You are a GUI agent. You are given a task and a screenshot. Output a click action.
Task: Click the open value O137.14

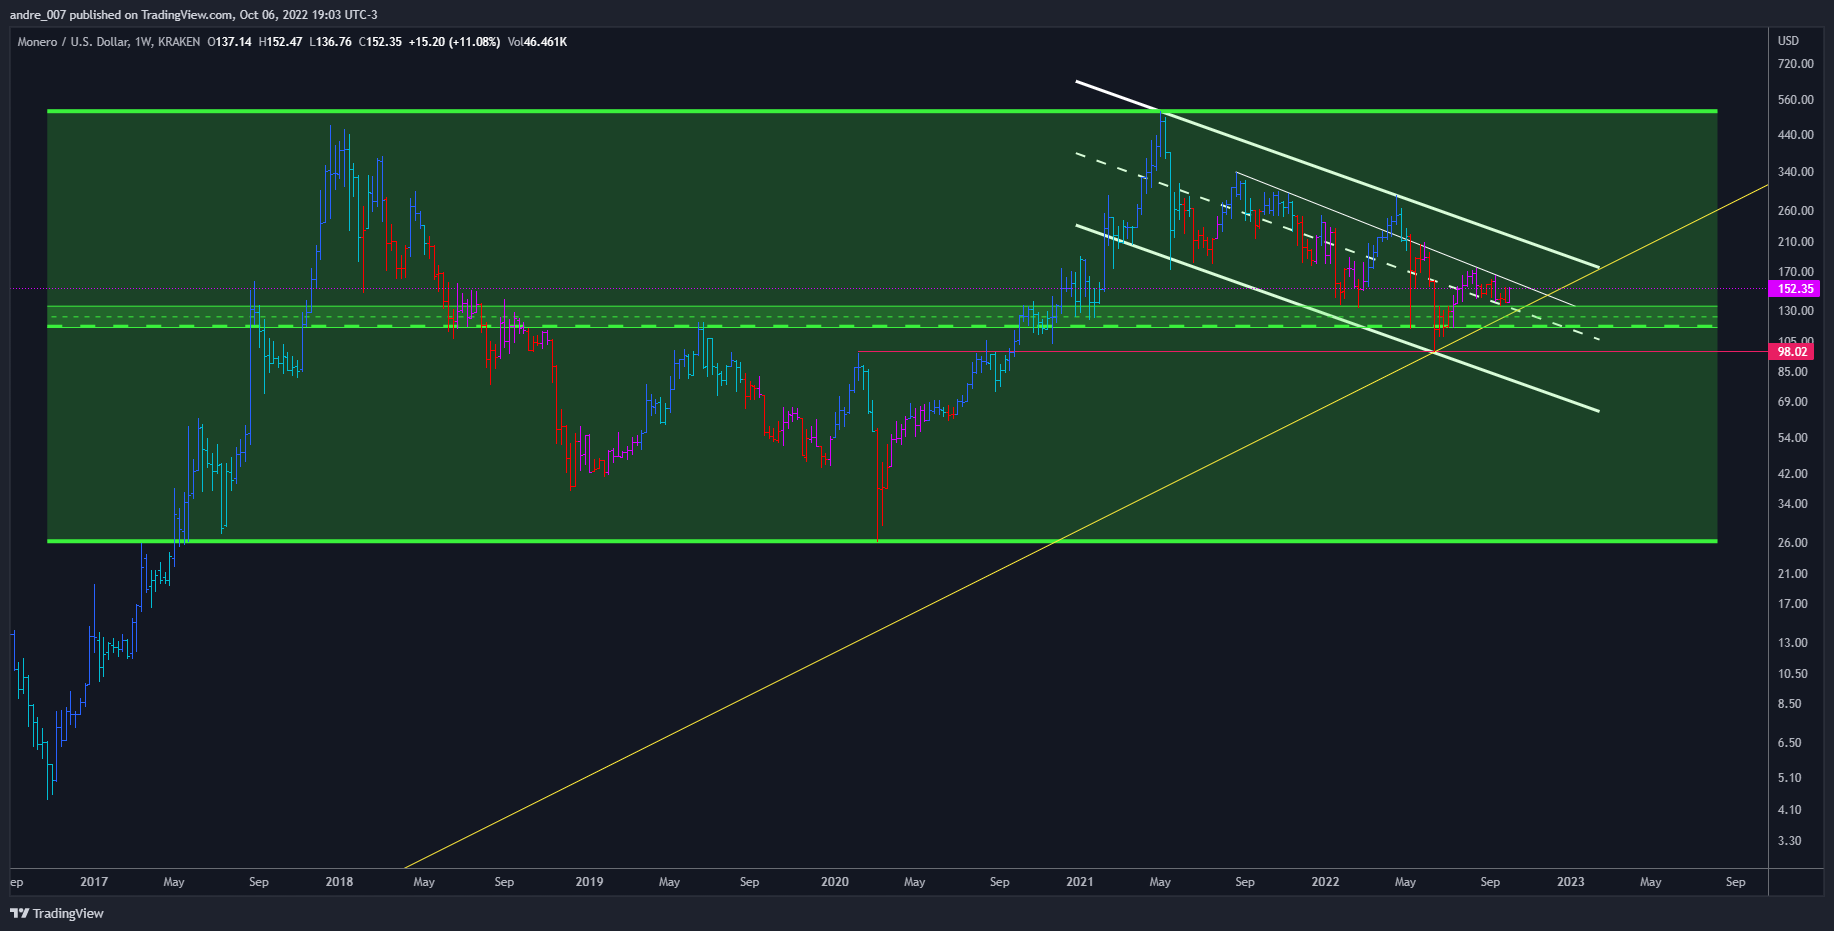229,42
